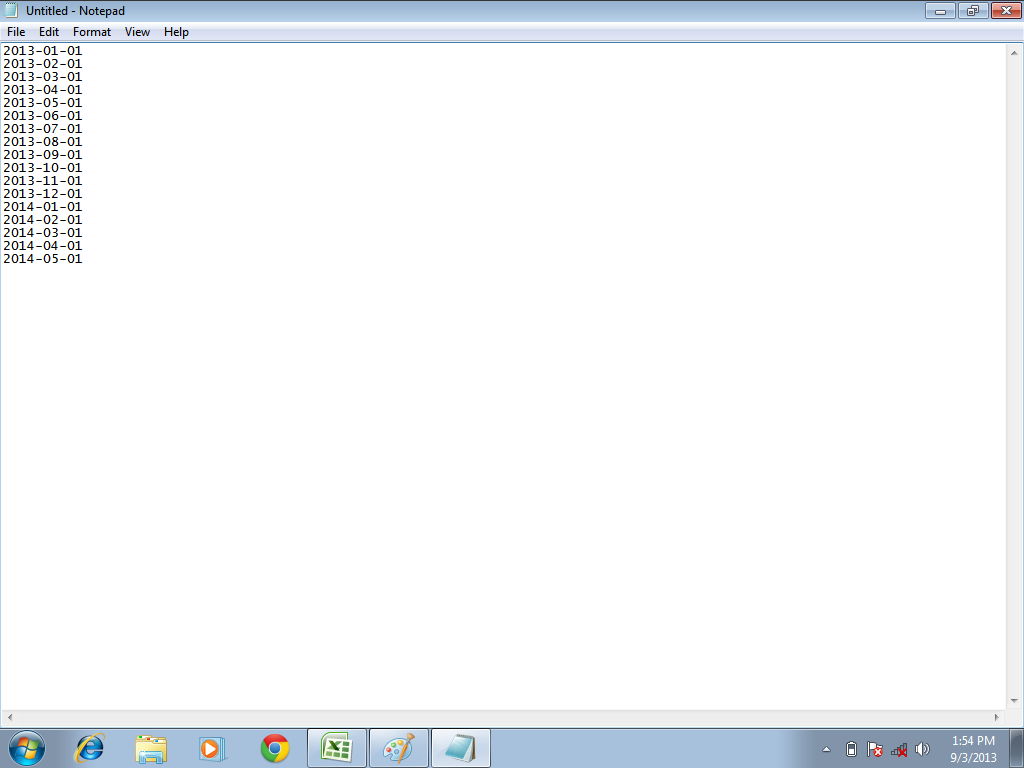Viewport: 1024px width, 768px height.
Task: Click the horizontal scrollbar right arrow
Action: pyautogui.click(x=997, y=717)
